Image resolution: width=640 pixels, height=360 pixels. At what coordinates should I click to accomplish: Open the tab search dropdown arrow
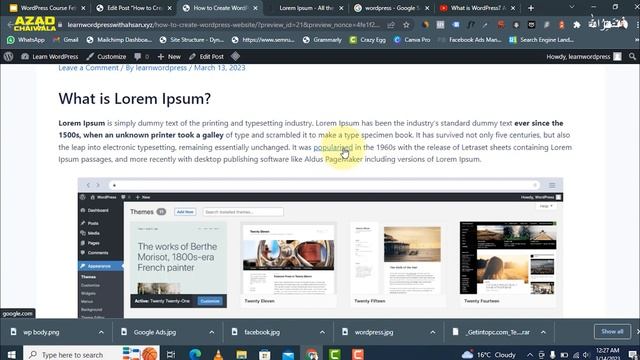(572, 7)
